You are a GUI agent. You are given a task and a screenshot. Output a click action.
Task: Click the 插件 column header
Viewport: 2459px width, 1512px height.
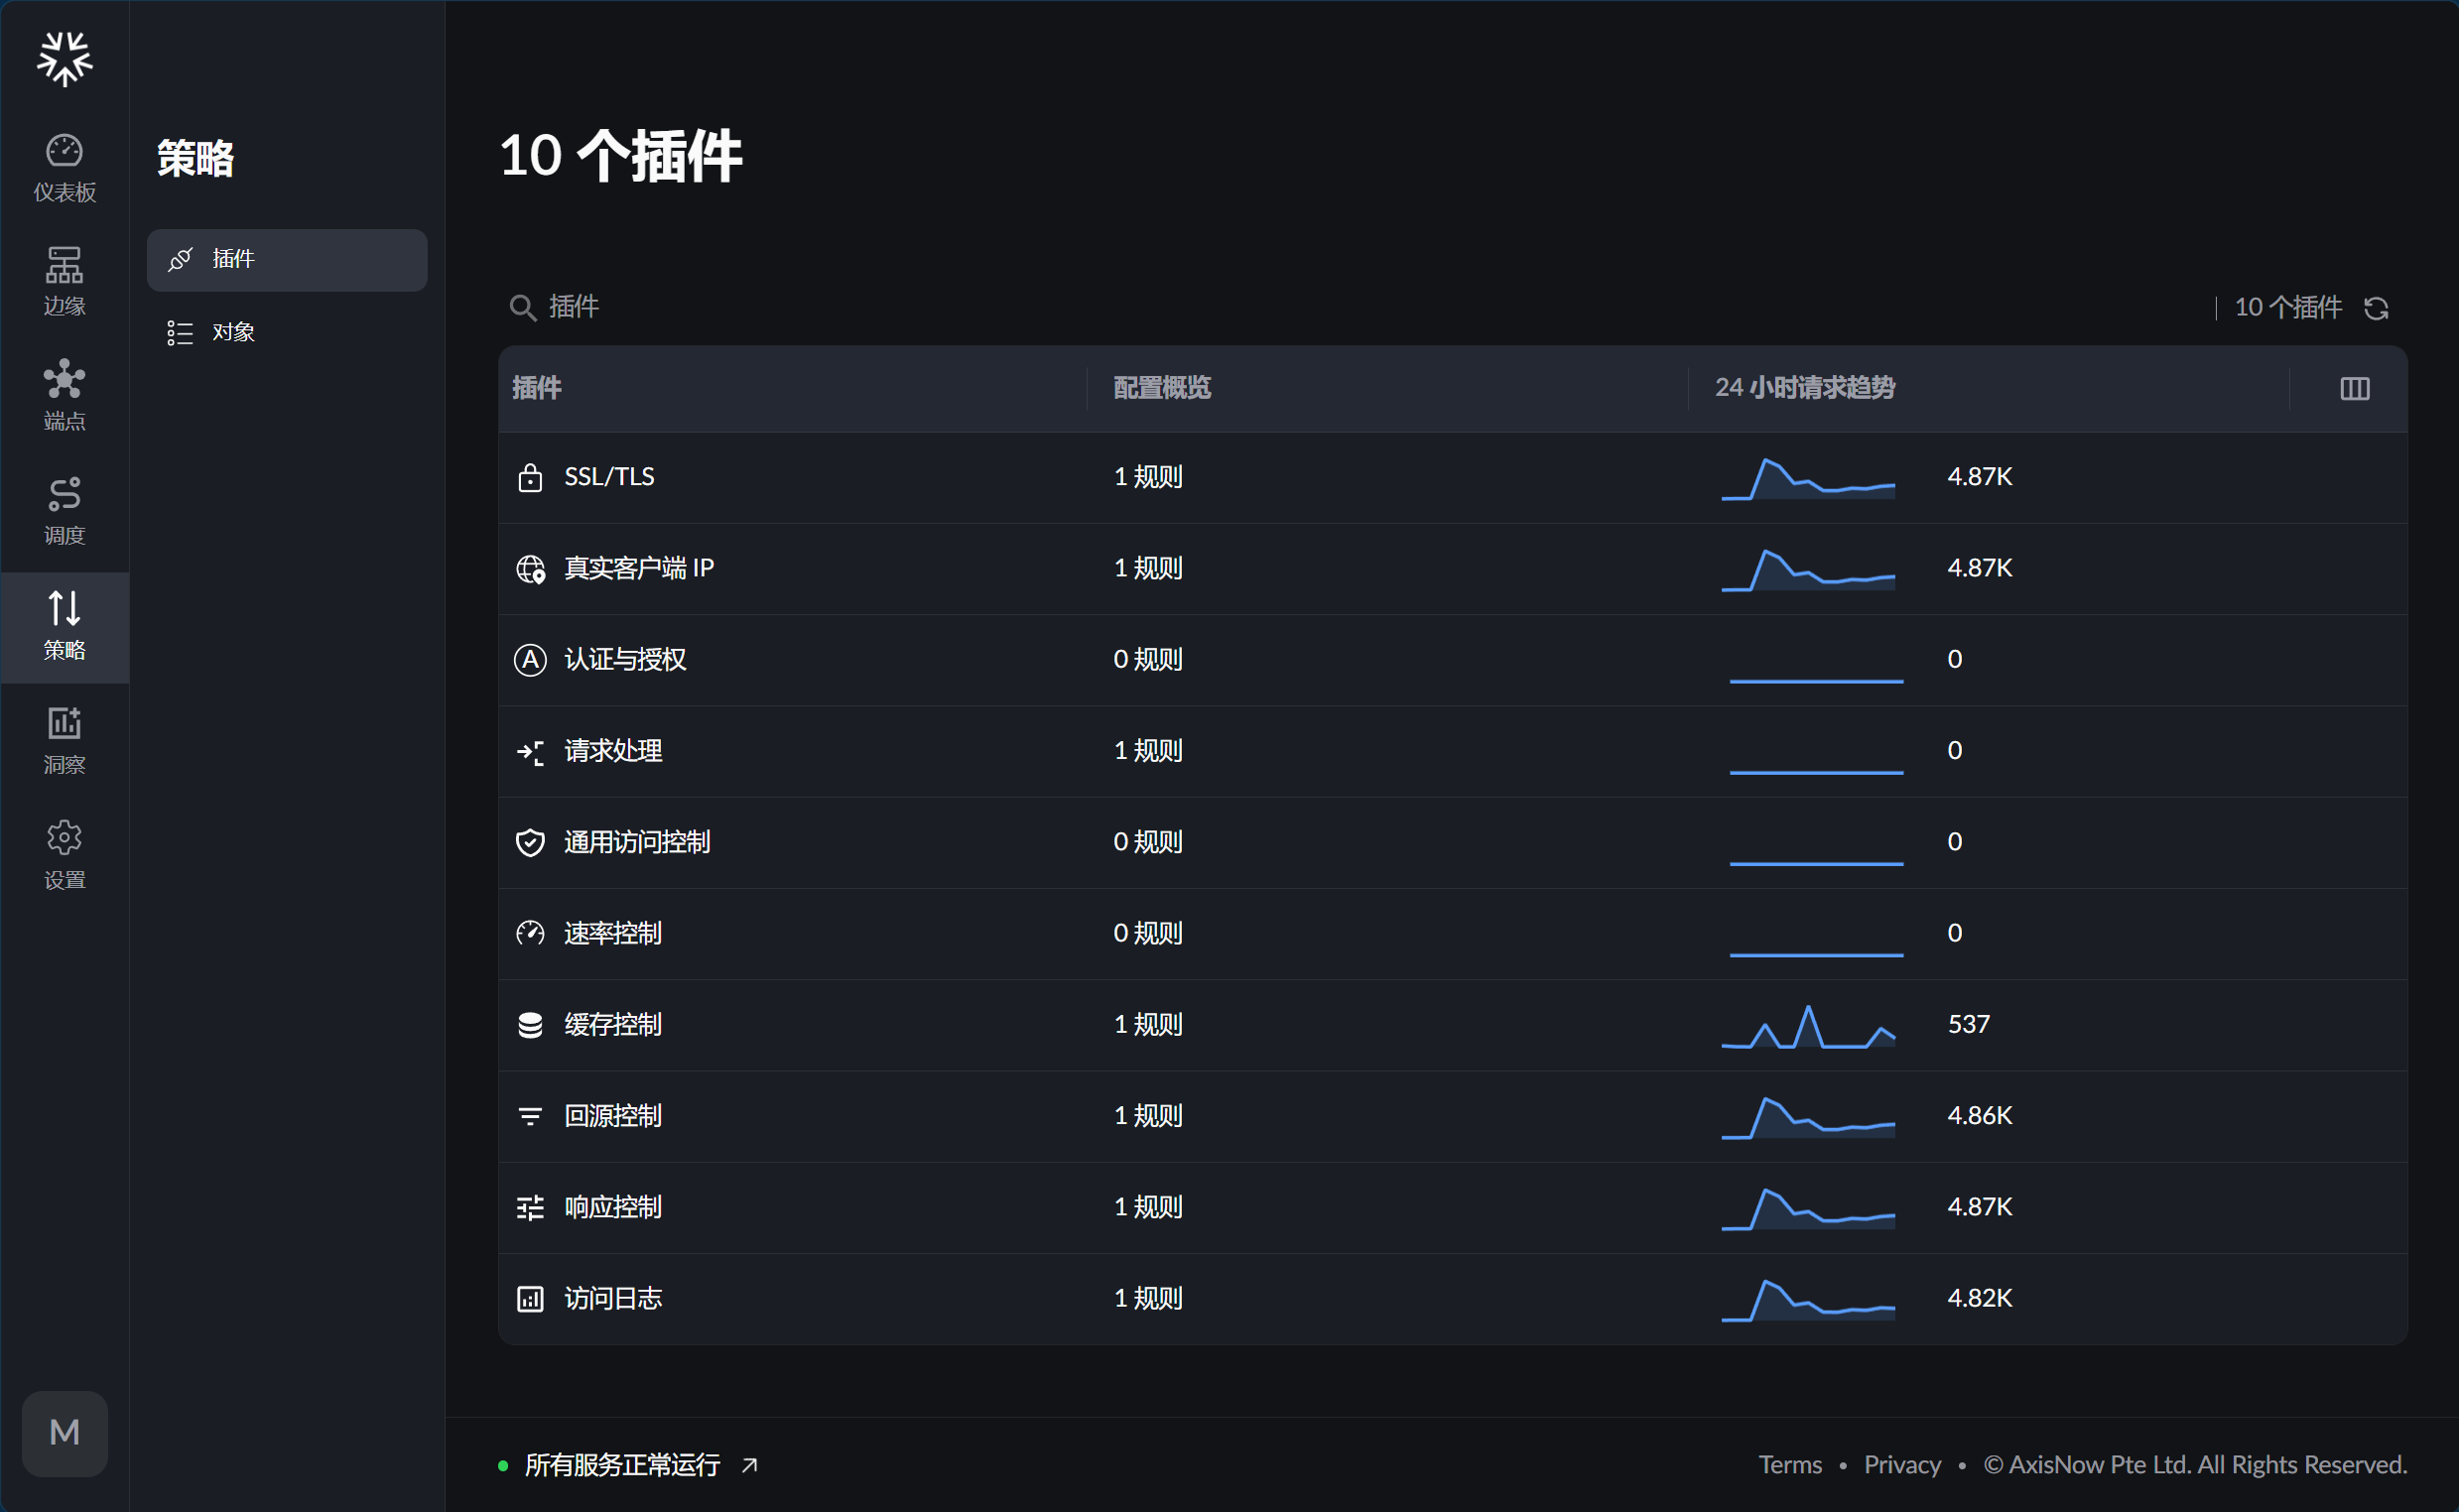[537, 388]
